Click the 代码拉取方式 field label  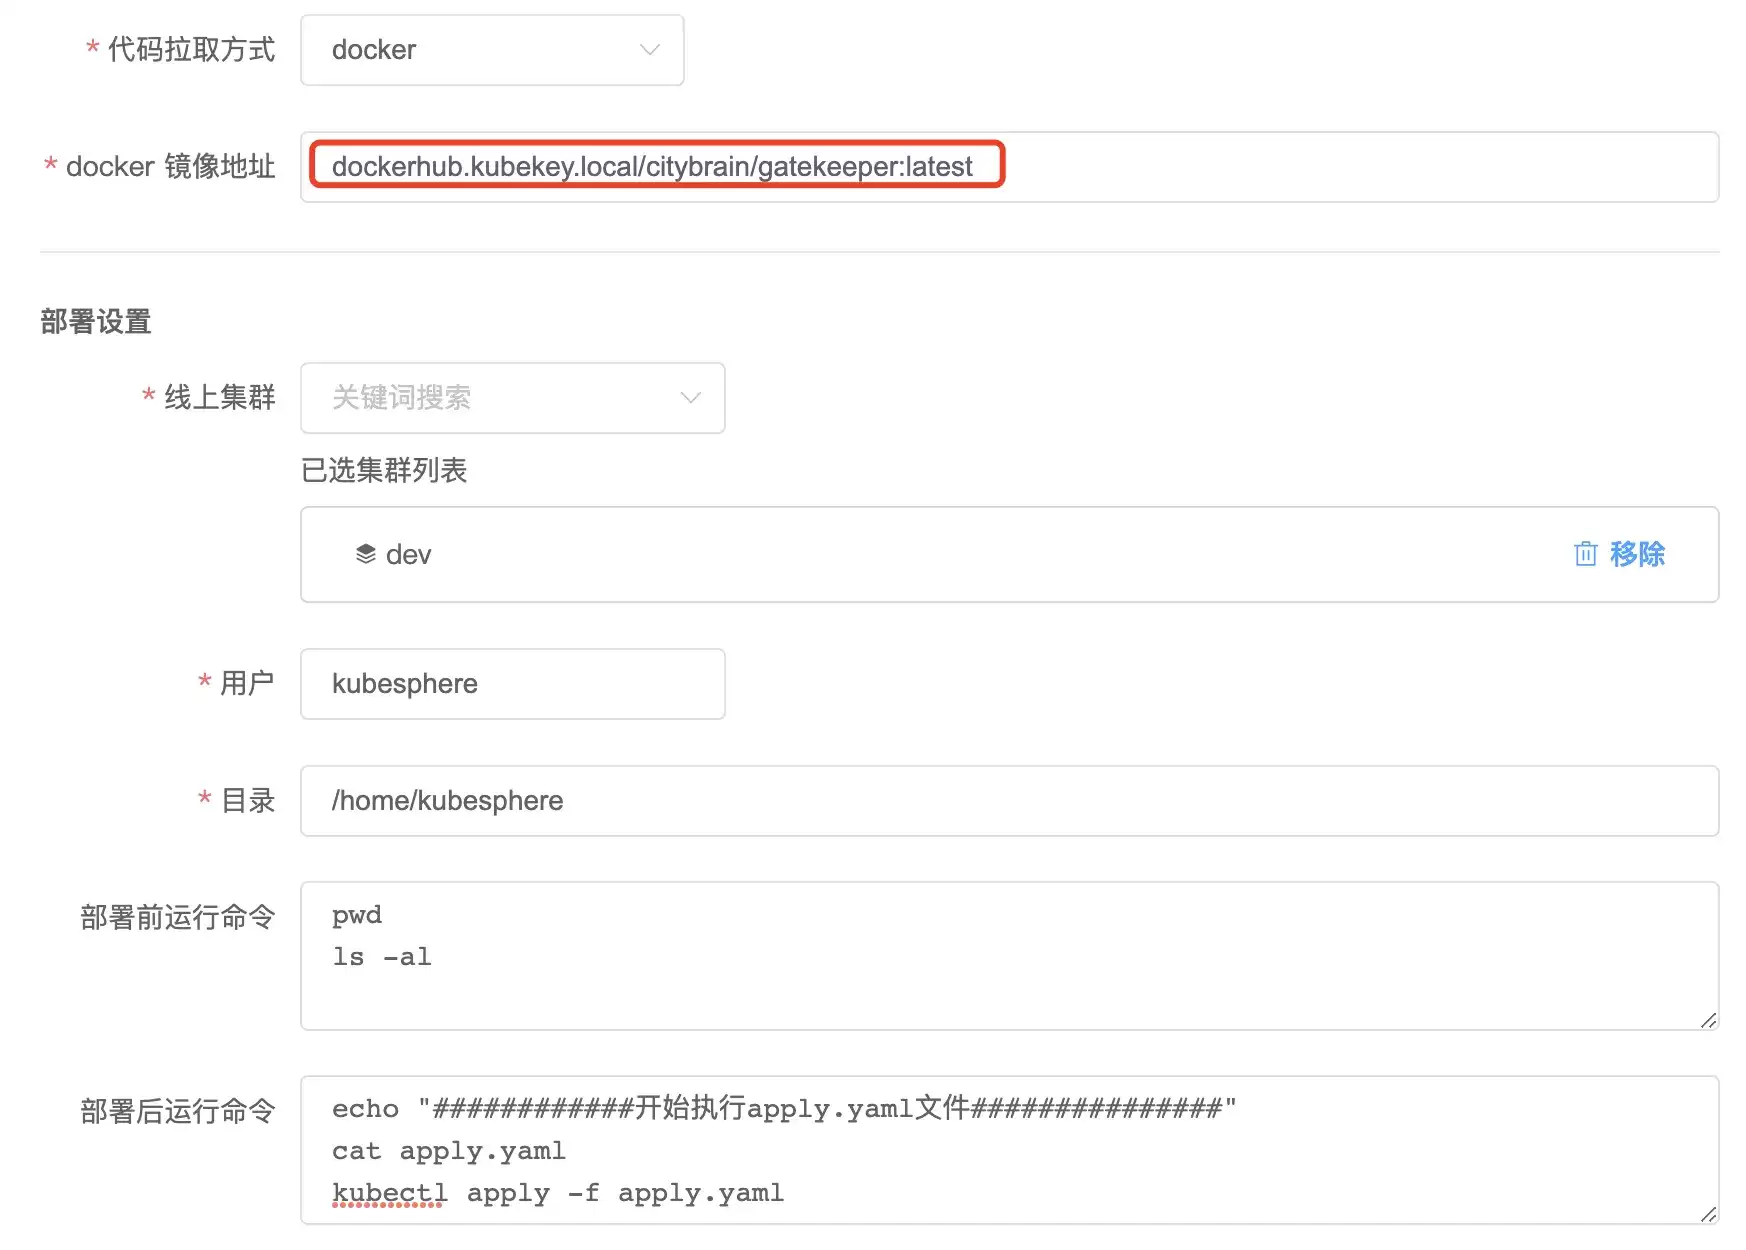[191, 50]
